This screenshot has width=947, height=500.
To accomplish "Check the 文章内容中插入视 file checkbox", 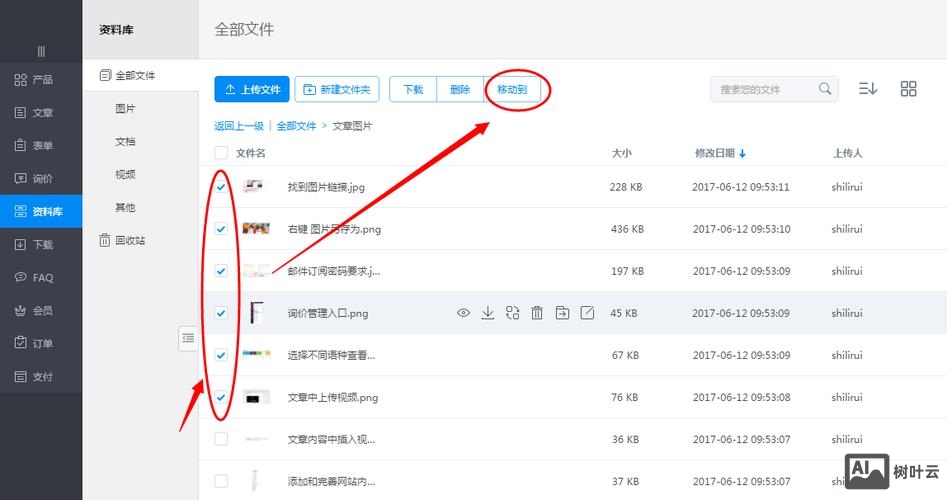I will click(221, 439).
